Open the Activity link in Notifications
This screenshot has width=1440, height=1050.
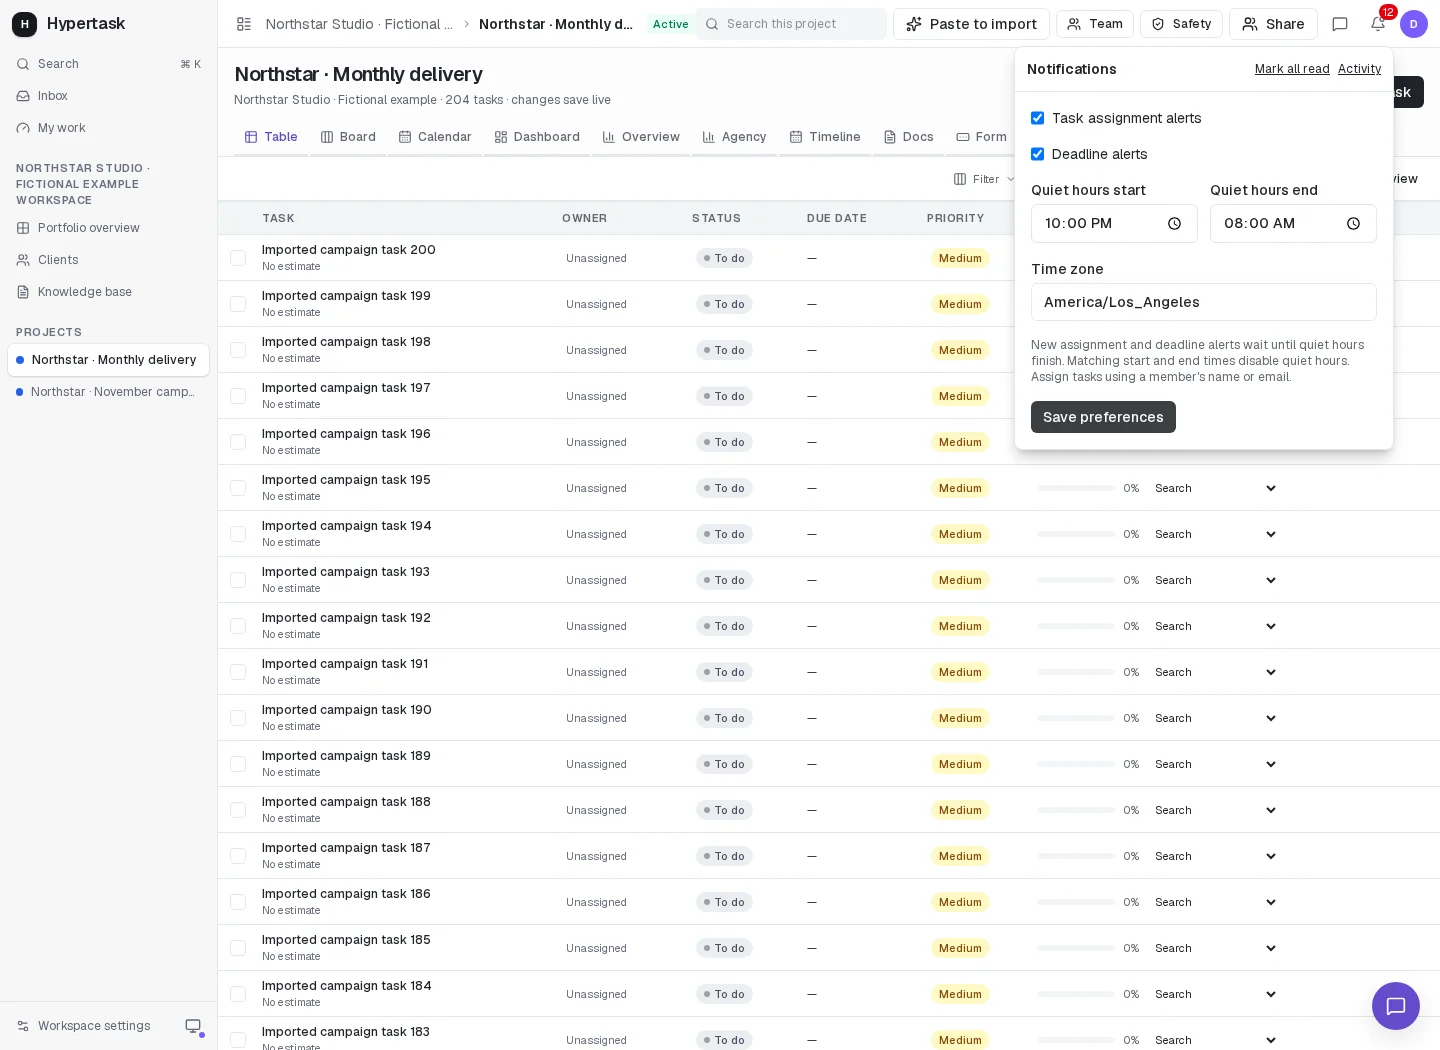[x=1360, y=69]
